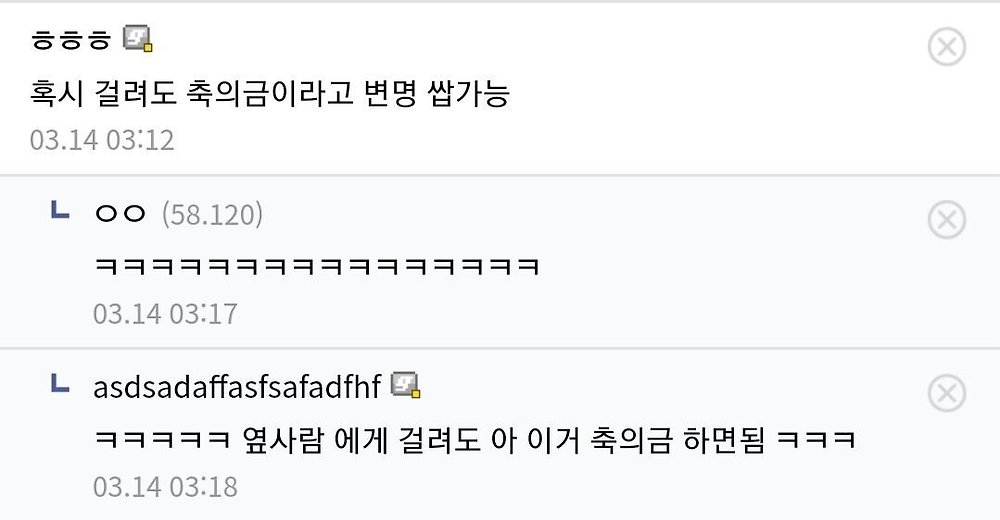Remove the ㅇㅇ (58.120) reply via X icon

pyautogui.click(x=946, y=220)
